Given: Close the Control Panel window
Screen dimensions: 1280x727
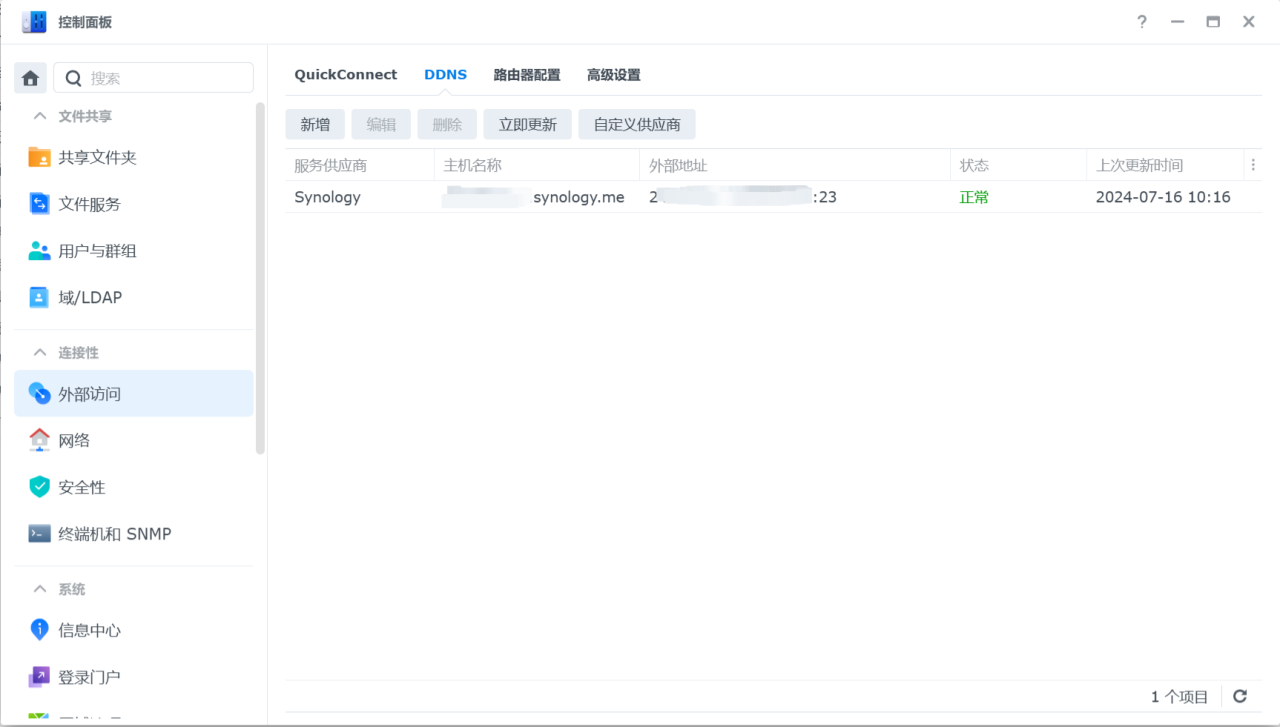Looking at the screenshot, I should click(x=1249, y=22).
